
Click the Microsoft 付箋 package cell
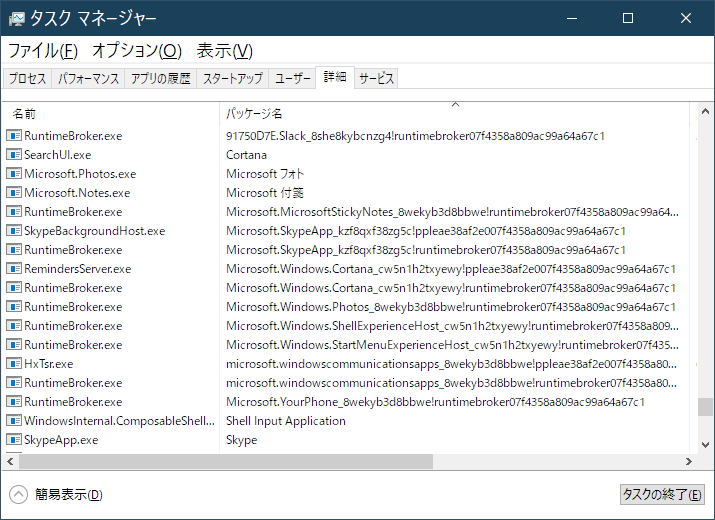tap(265, 192)
